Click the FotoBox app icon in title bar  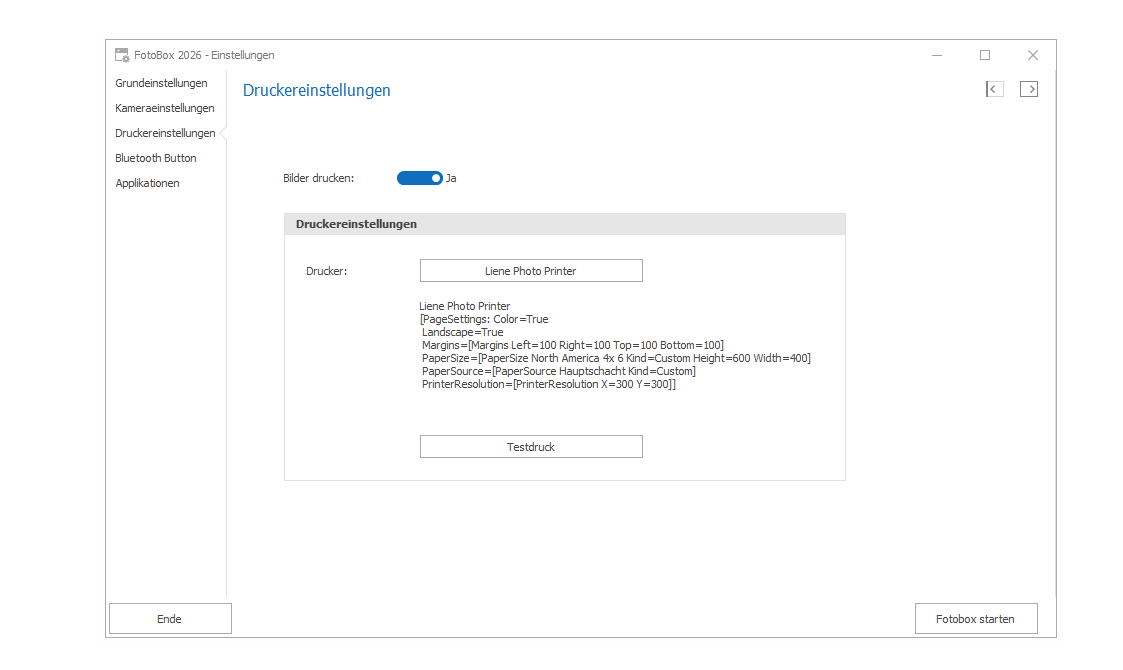[x=122, y=55]
